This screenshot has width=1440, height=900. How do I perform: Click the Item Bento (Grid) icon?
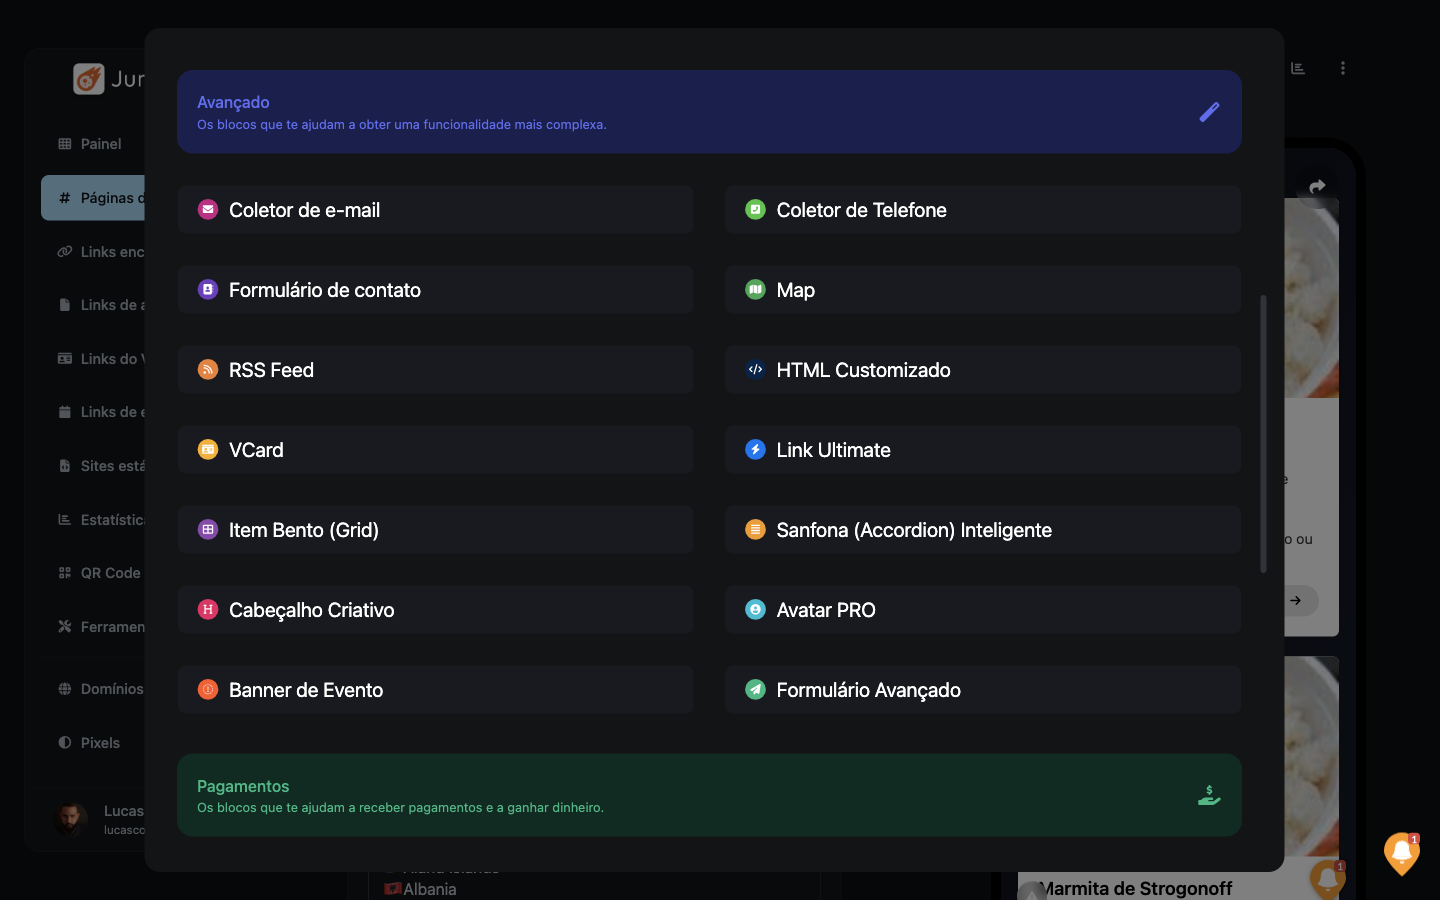coord(208,530)
